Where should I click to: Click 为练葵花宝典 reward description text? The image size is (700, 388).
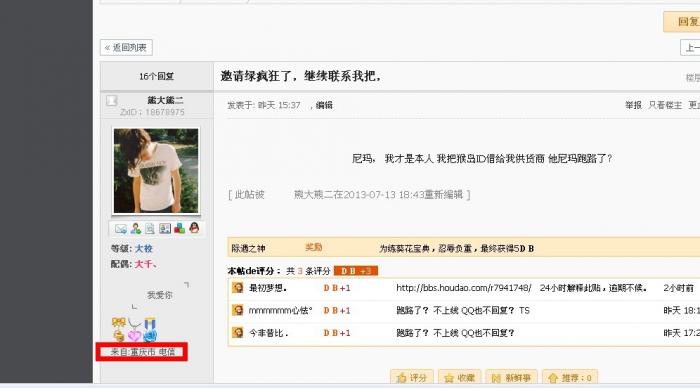coord(456,248)
